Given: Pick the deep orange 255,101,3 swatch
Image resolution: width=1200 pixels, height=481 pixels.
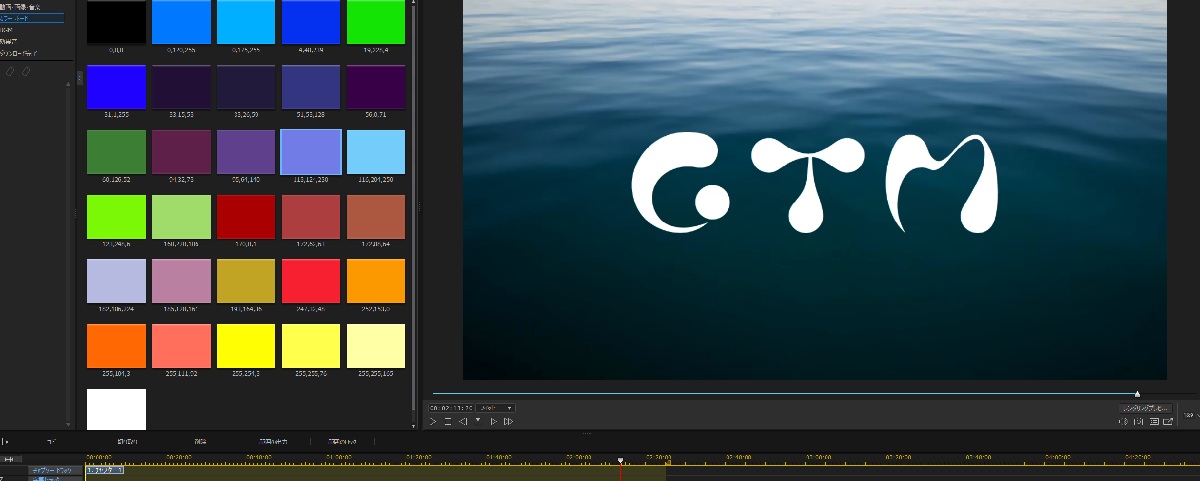Looking at the screenshot, I should 116,346.
